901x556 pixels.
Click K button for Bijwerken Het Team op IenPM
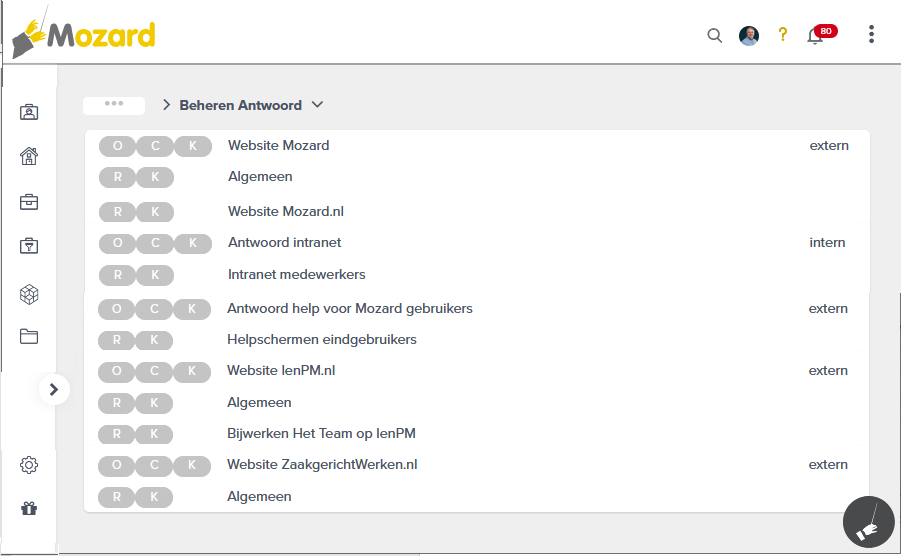154,434
